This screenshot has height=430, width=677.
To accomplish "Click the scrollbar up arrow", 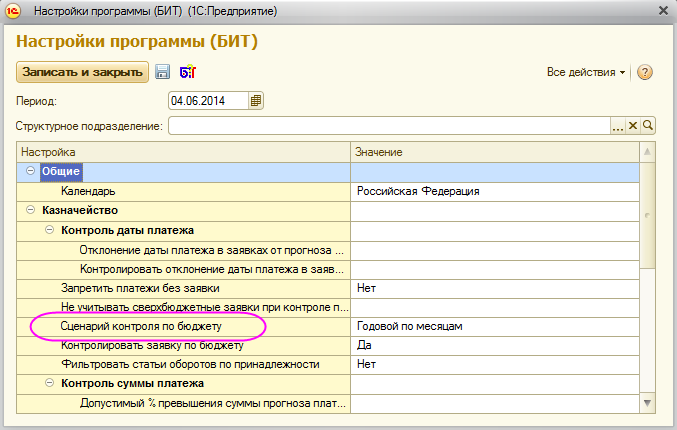I will point(647,152).
